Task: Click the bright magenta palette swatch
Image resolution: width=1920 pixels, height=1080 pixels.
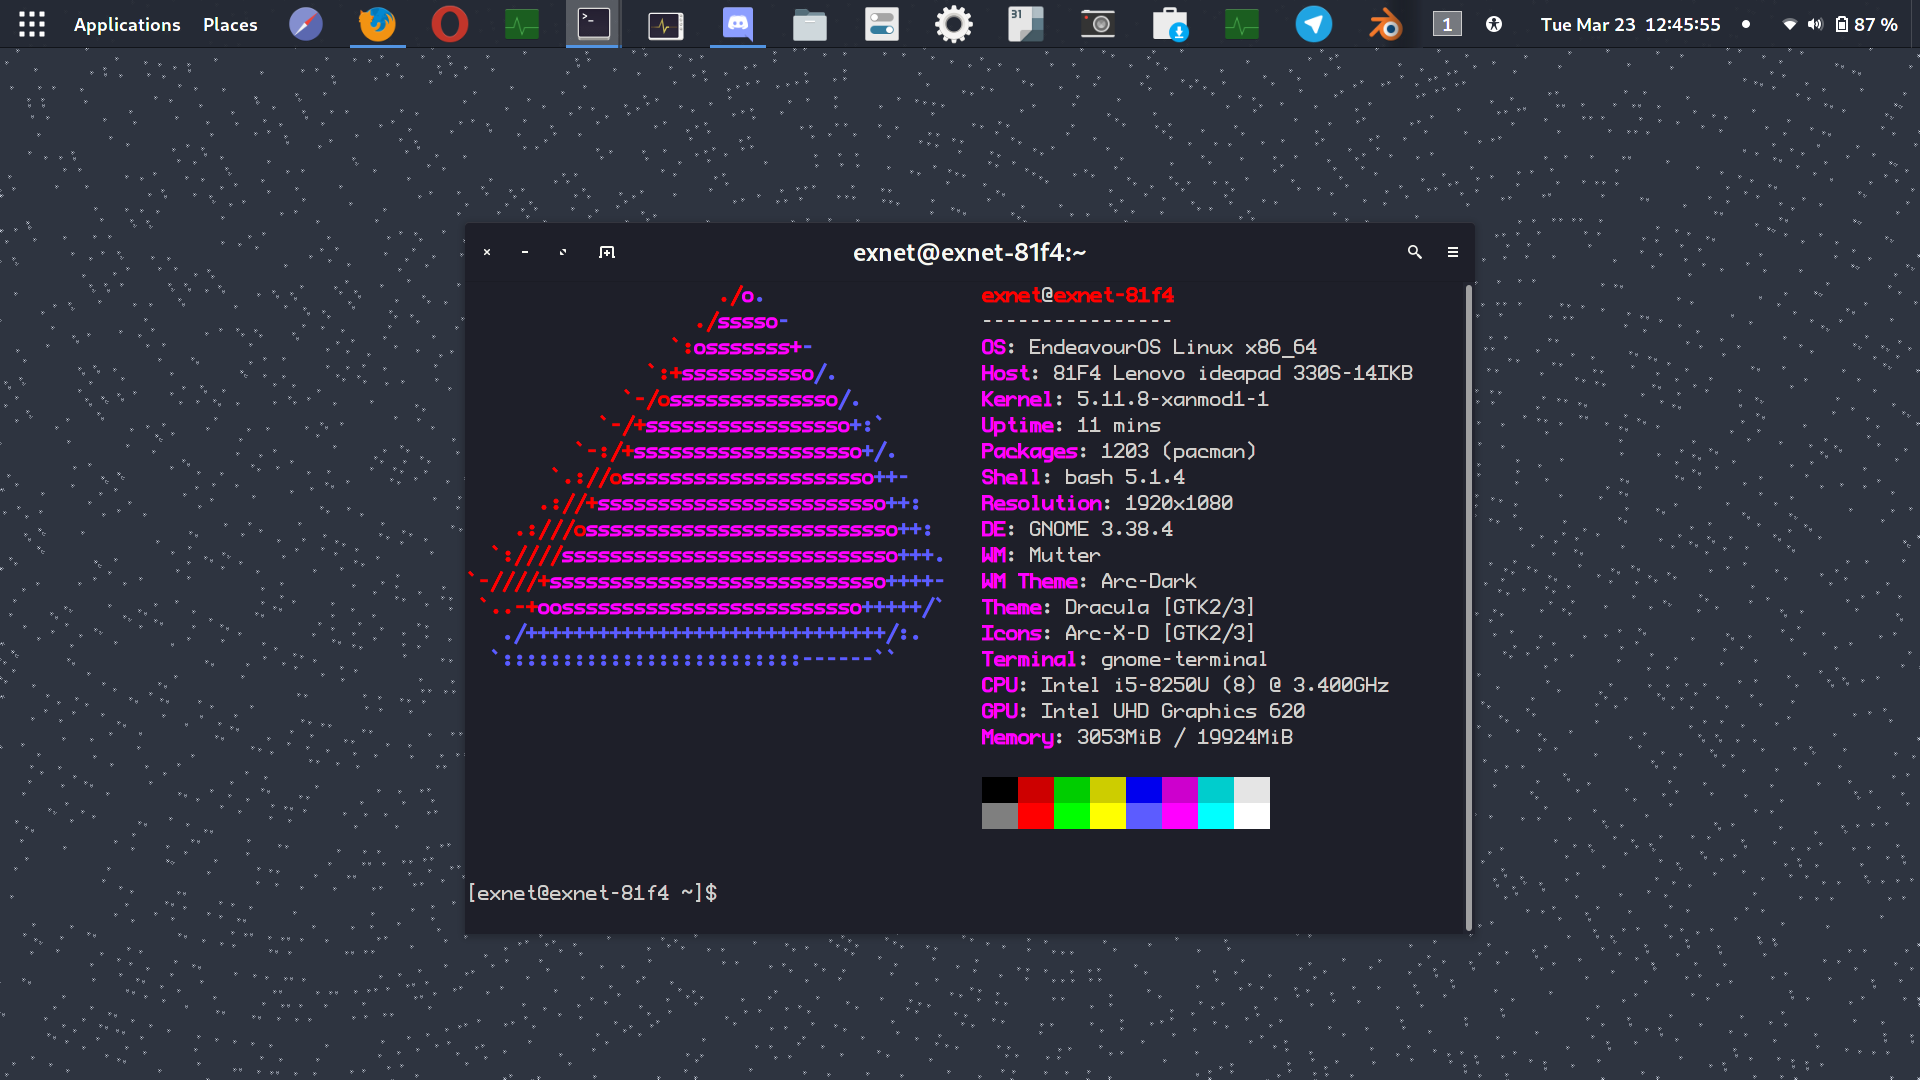Action: 1180,816
